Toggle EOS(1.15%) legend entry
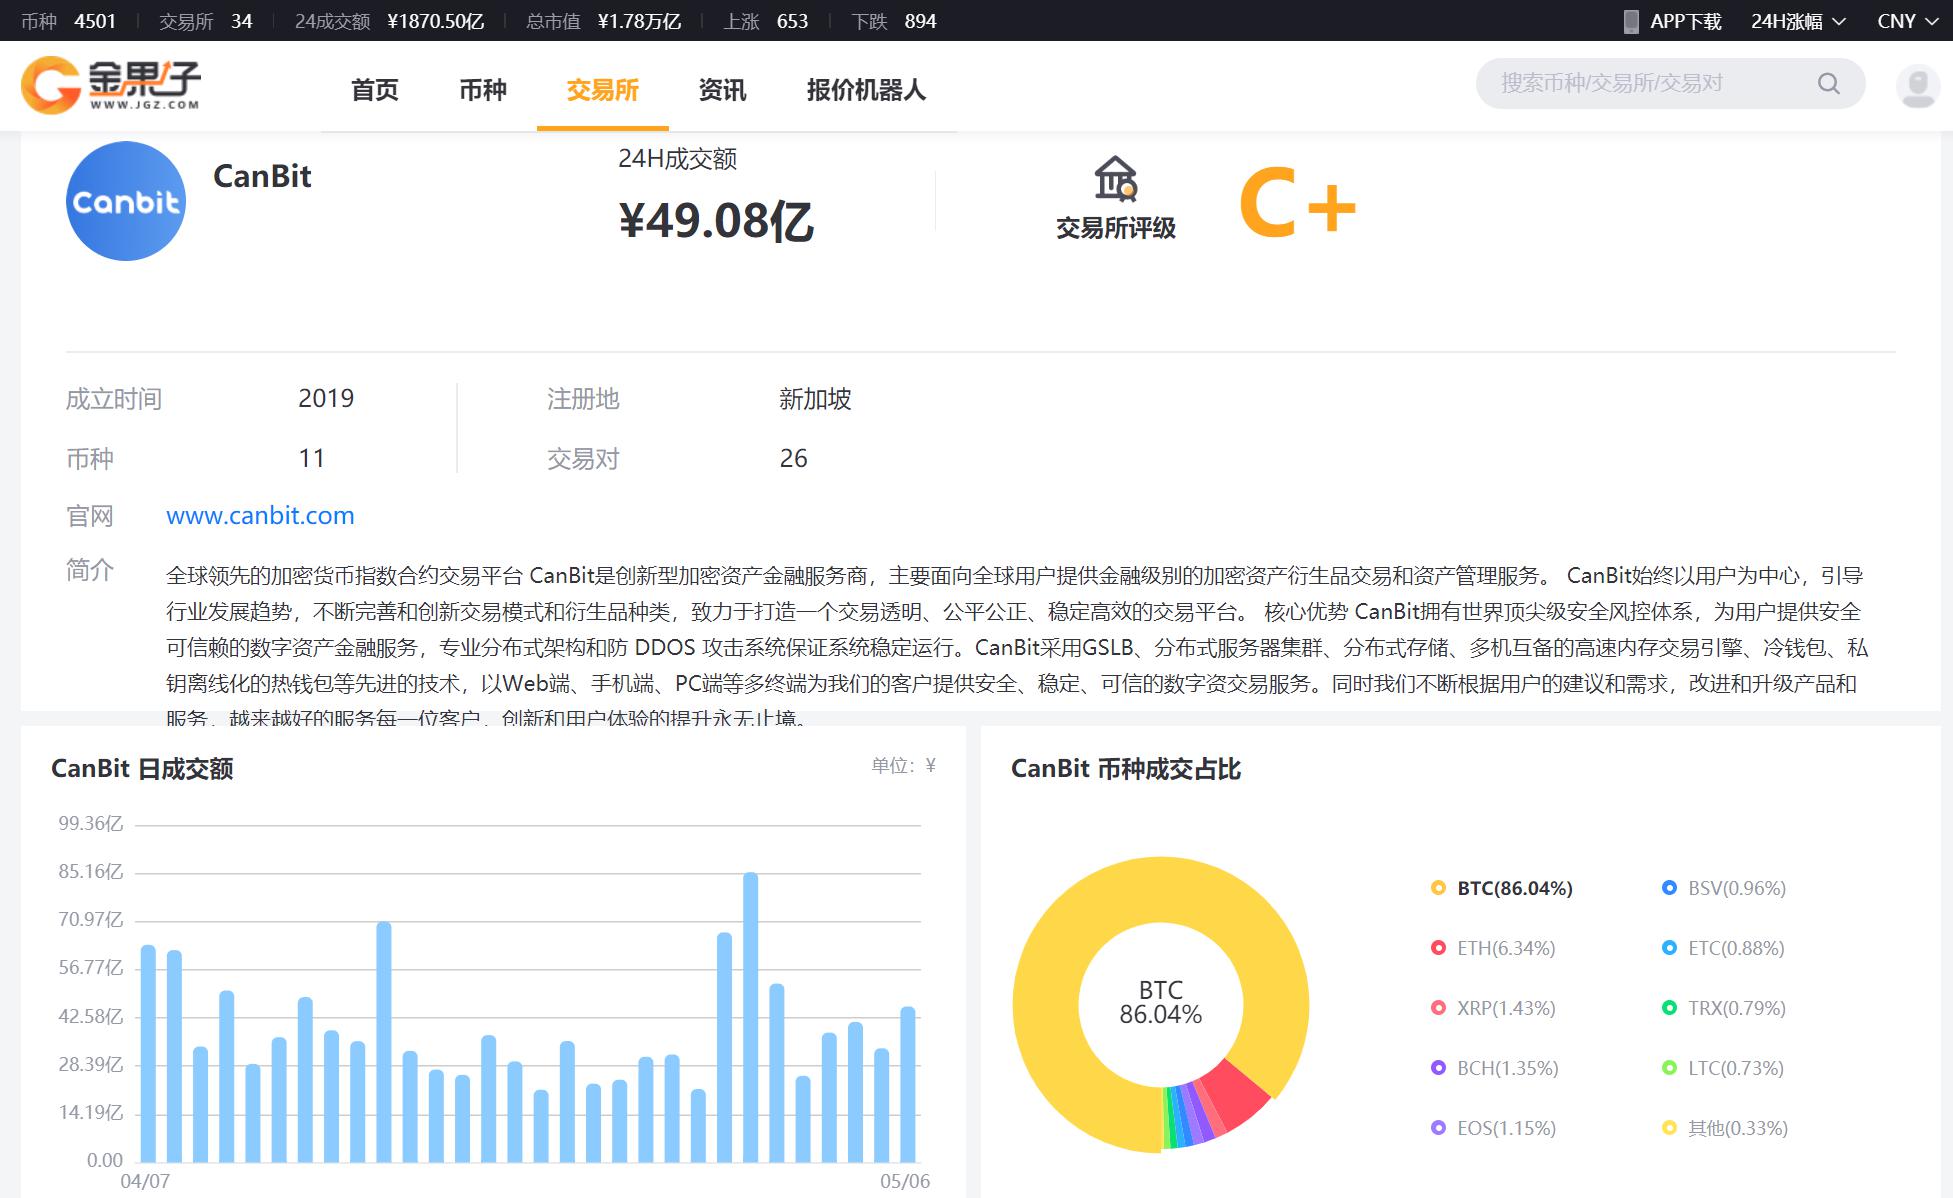 (1493, 1128)
